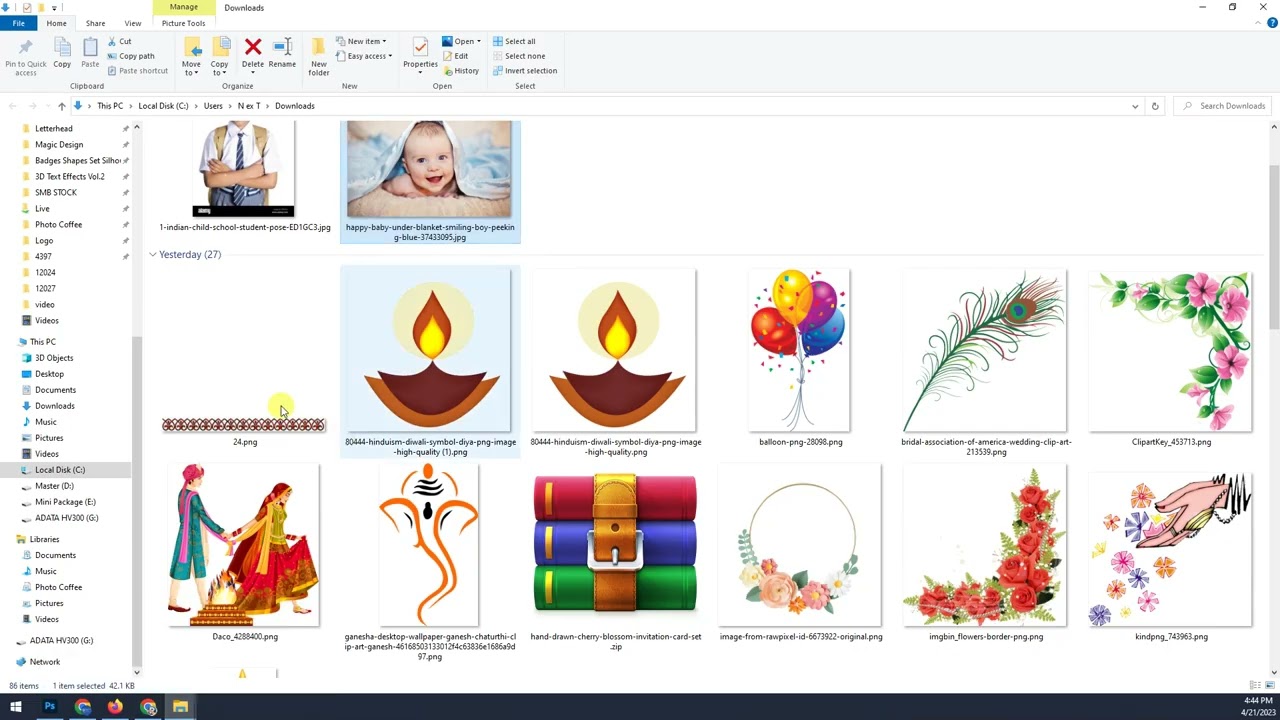Expand the address bar history dropdown
The image size is (1280, 720).
[x=1134, y=106]
